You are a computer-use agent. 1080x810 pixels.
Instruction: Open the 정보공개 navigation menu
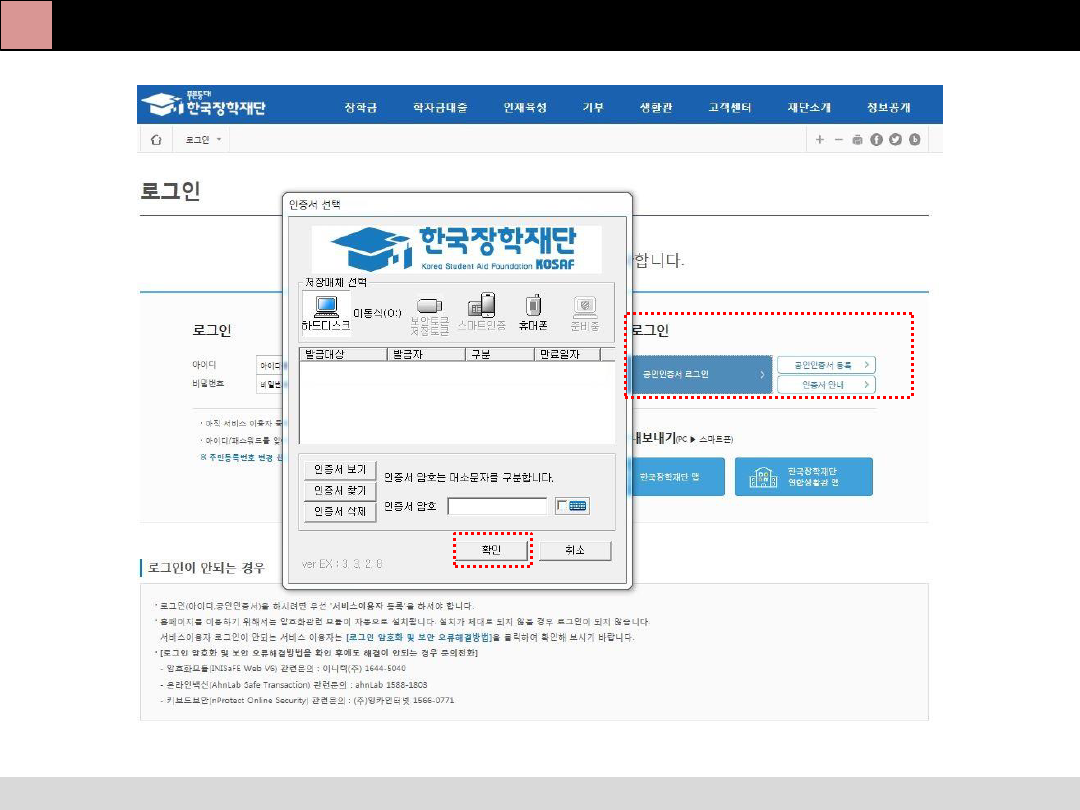click(x=889, y=107)
